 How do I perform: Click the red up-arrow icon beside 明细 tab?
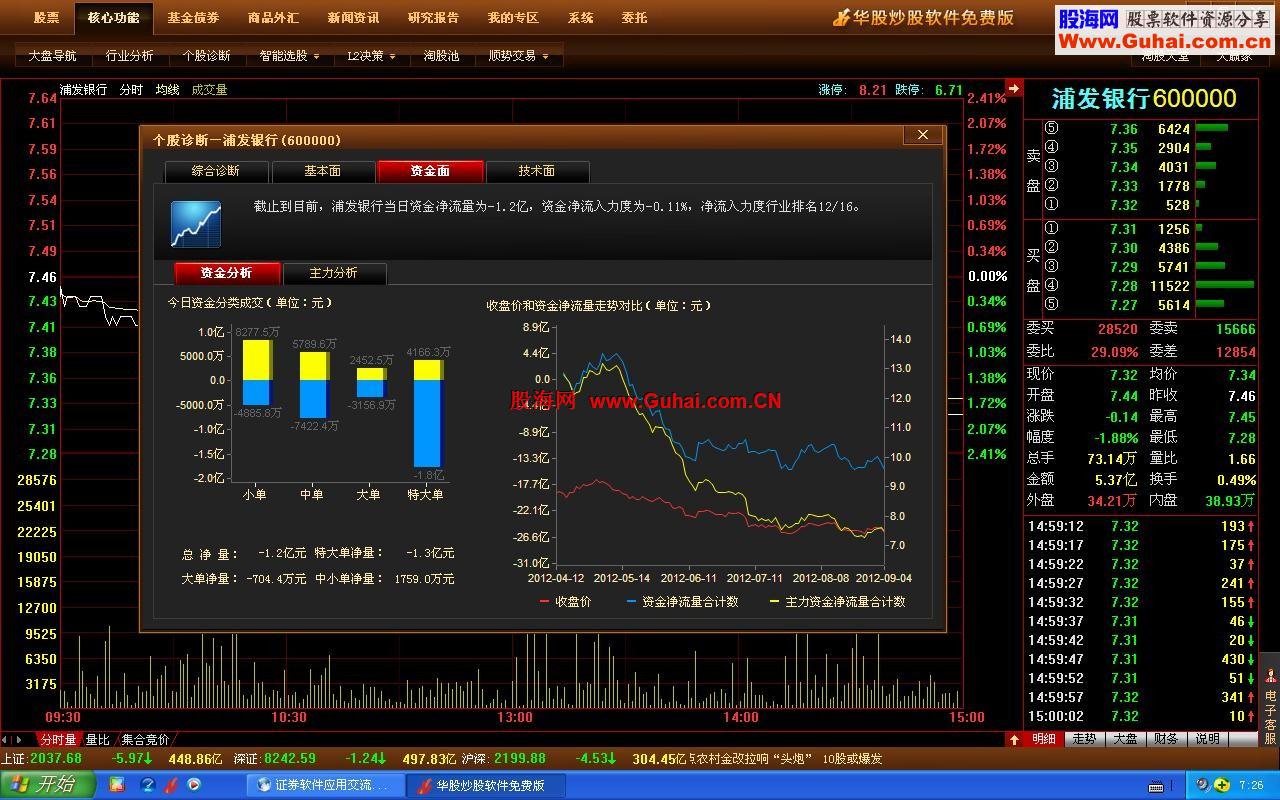point(1014,739)
